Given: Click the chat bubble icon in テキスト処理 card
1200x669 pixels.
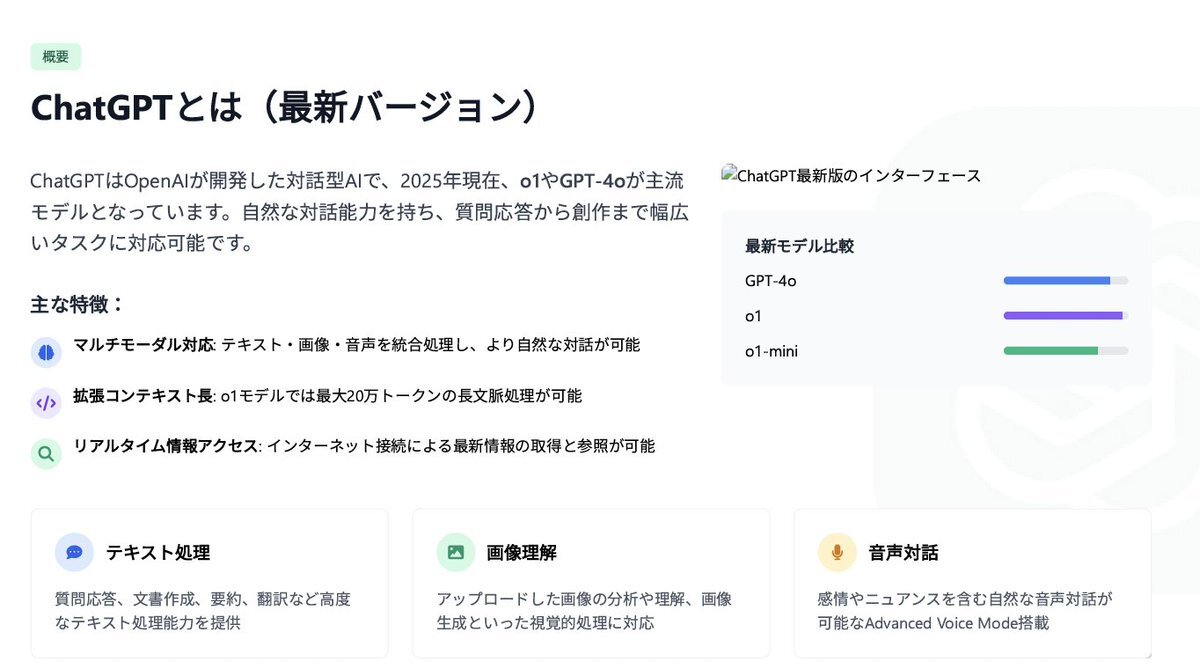Looking at the screenshot, I should (74, 552).
